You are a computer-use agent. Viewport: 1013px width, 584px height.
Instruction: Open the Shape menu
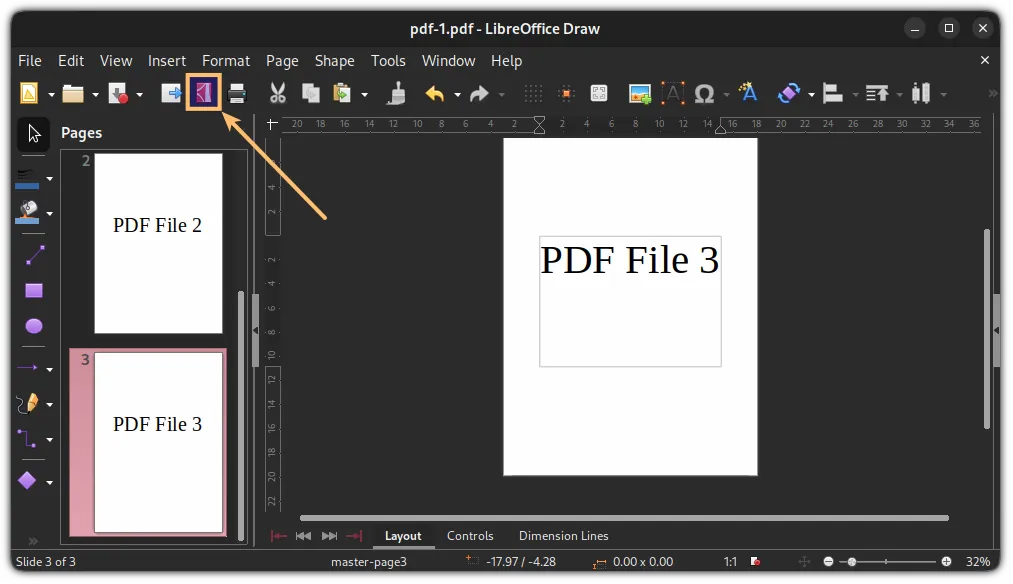pos(334,60)
